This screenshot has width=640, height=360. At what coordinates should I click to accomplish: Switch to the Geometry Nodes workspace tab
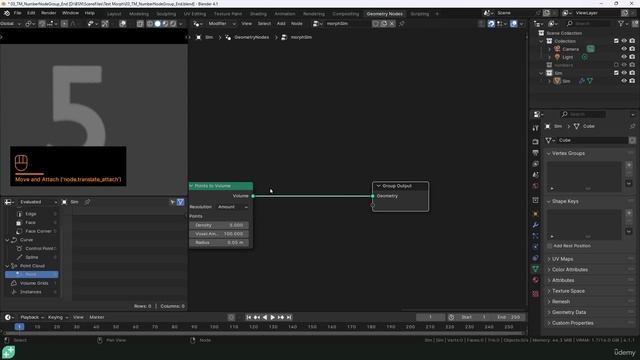click(x=384, y=13)
